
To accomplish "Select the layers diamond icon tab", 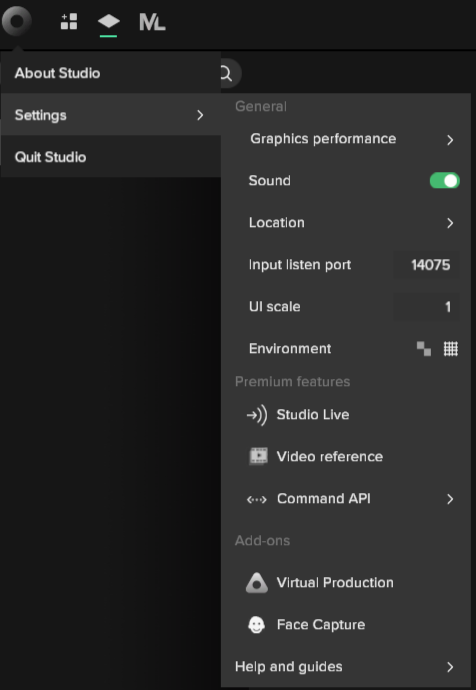I will coord(109,21).
